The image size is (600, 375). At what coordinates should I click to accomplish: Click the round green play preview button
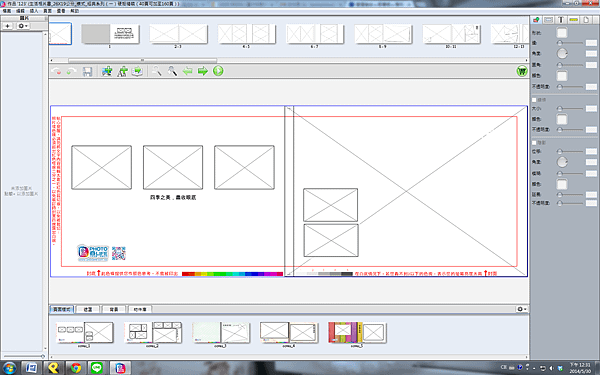pos(218,71)
